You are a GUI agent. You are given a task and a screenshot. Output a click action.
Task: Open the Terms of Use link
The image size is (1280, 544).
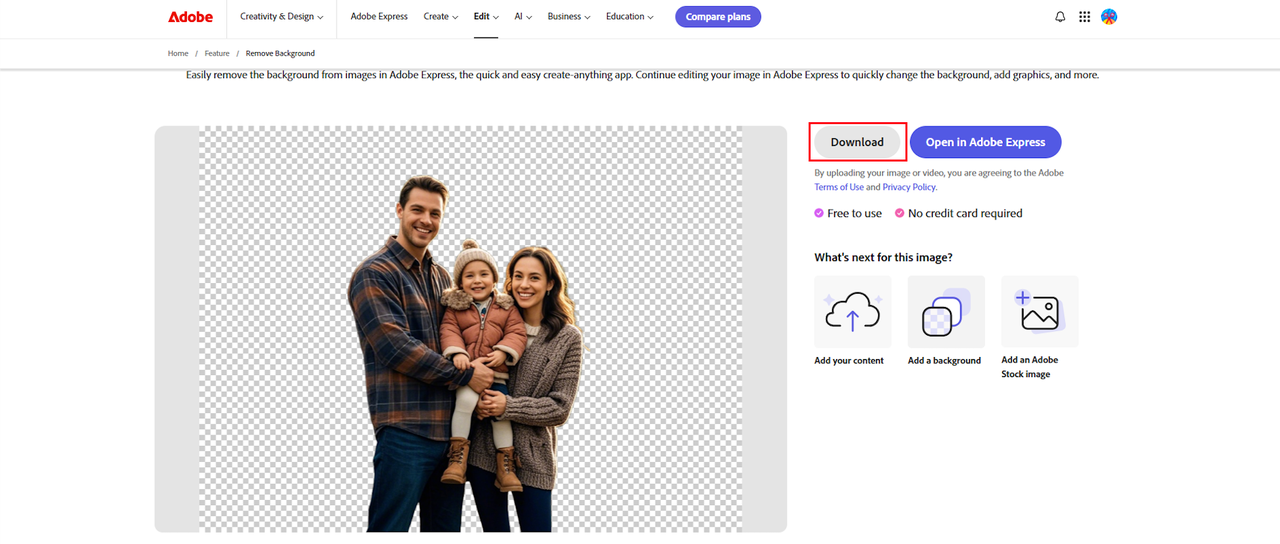point(839,187)
